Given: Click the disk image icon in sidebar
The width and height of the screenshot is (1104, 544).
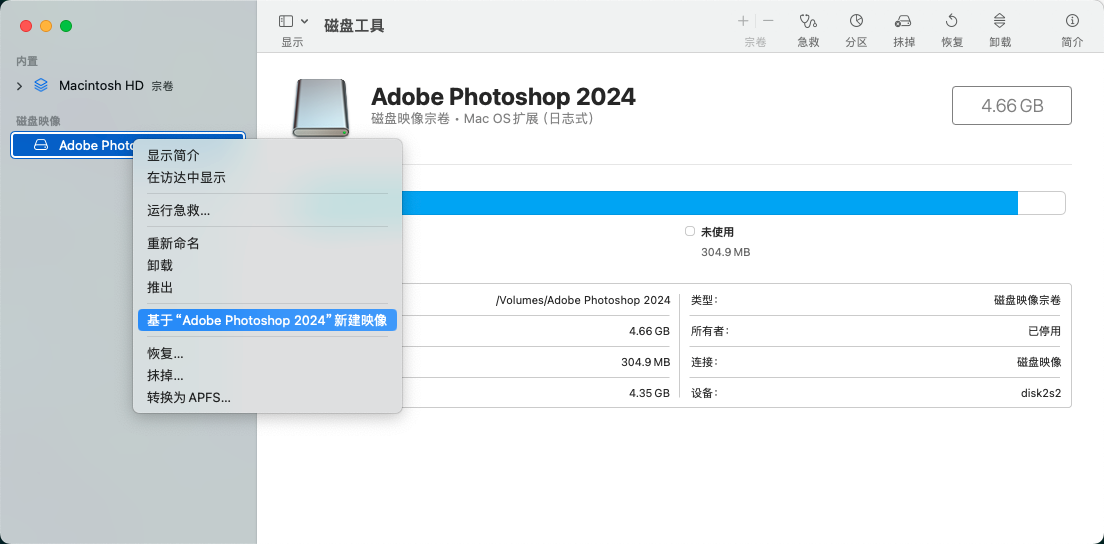Looking at the screenshot, I should (x=42, y=145).
